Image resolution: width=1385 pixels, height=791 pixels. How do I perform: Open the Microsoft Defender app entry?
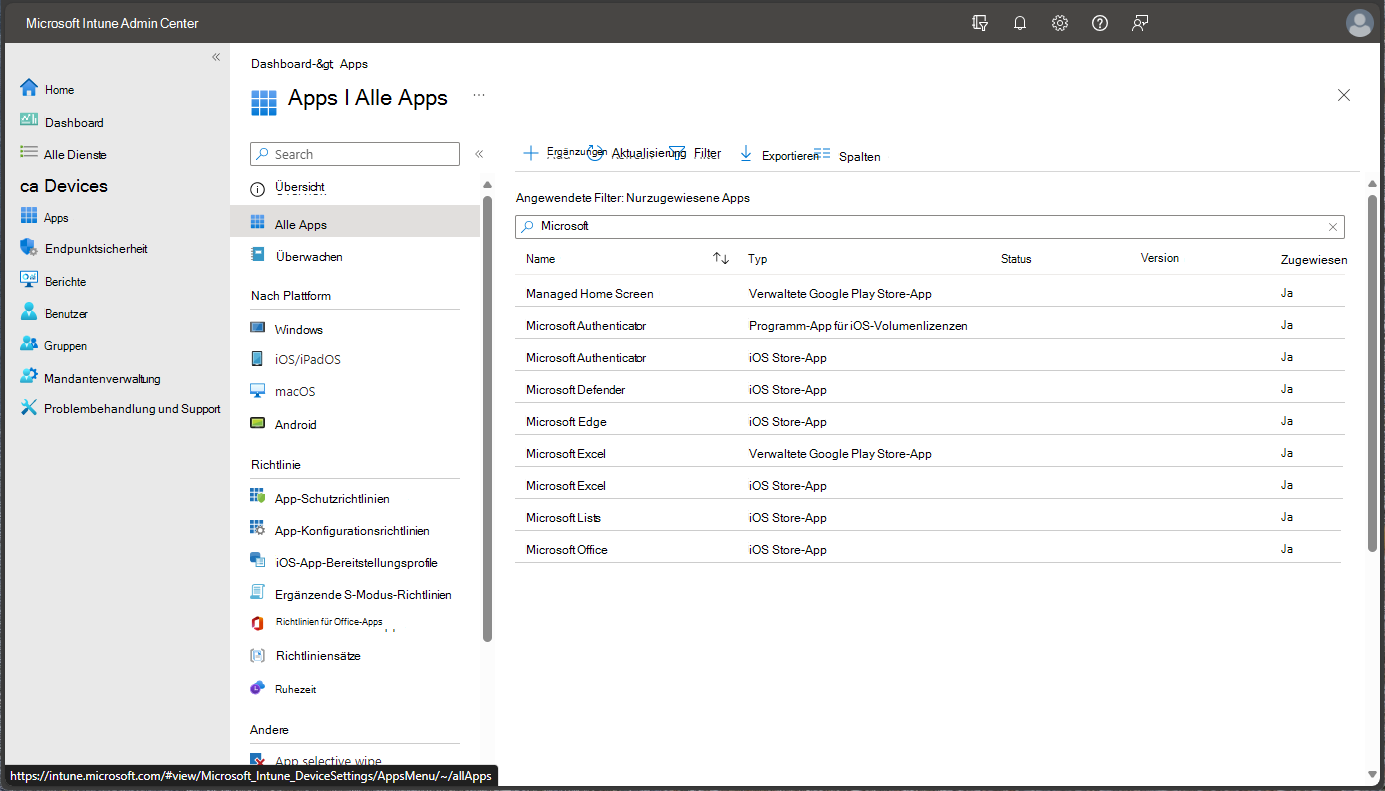click(576, 390)
